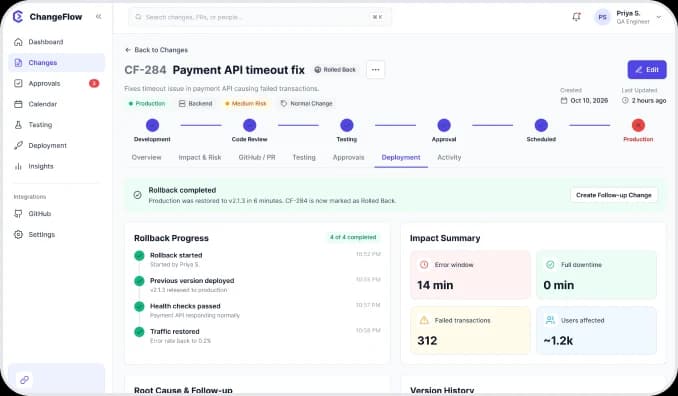Viewport: 678px width, 396px height.
Task: Open the Approvals tab
Action: point(349,157)
